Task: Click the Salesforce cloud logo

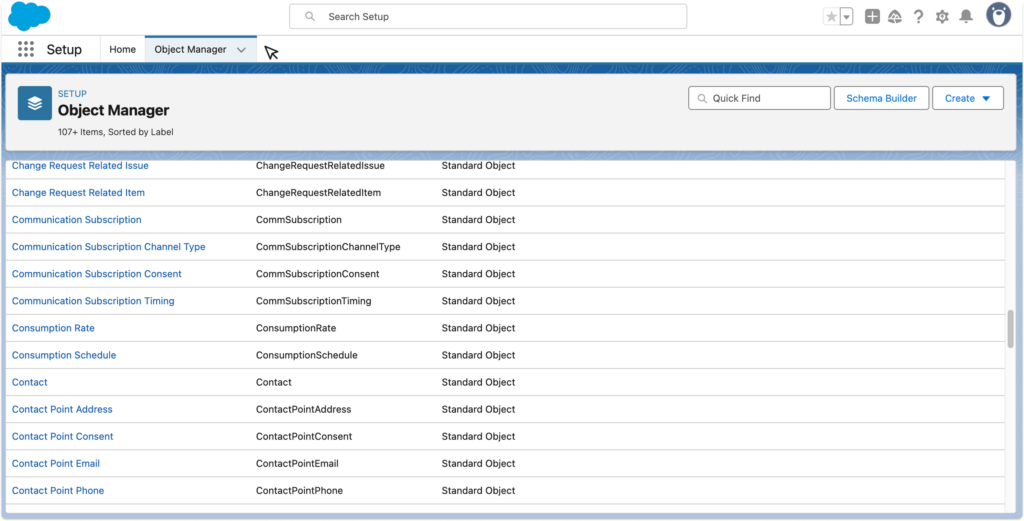Action: tap(28, 16)
